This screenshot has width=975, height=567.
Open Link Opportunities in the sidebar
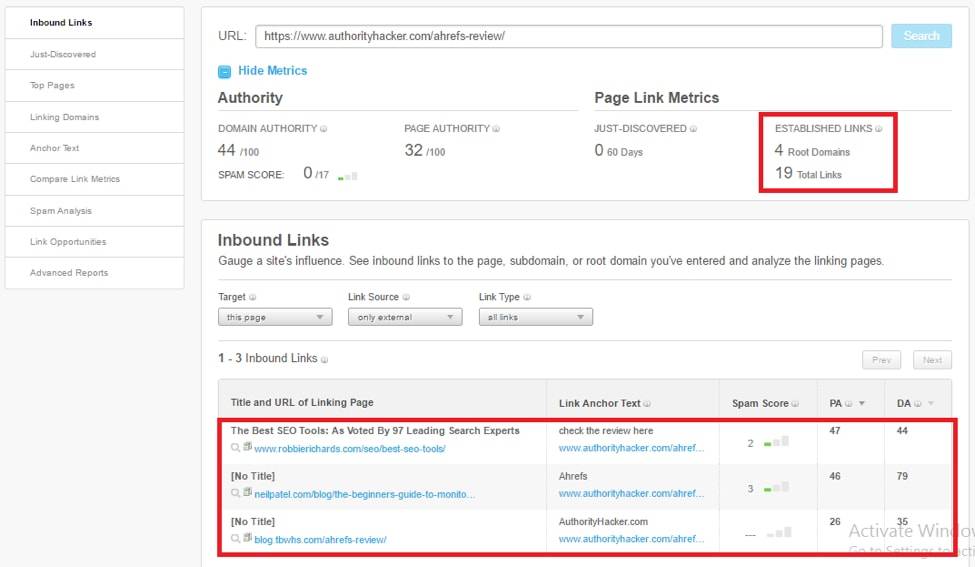pos(95,242)
